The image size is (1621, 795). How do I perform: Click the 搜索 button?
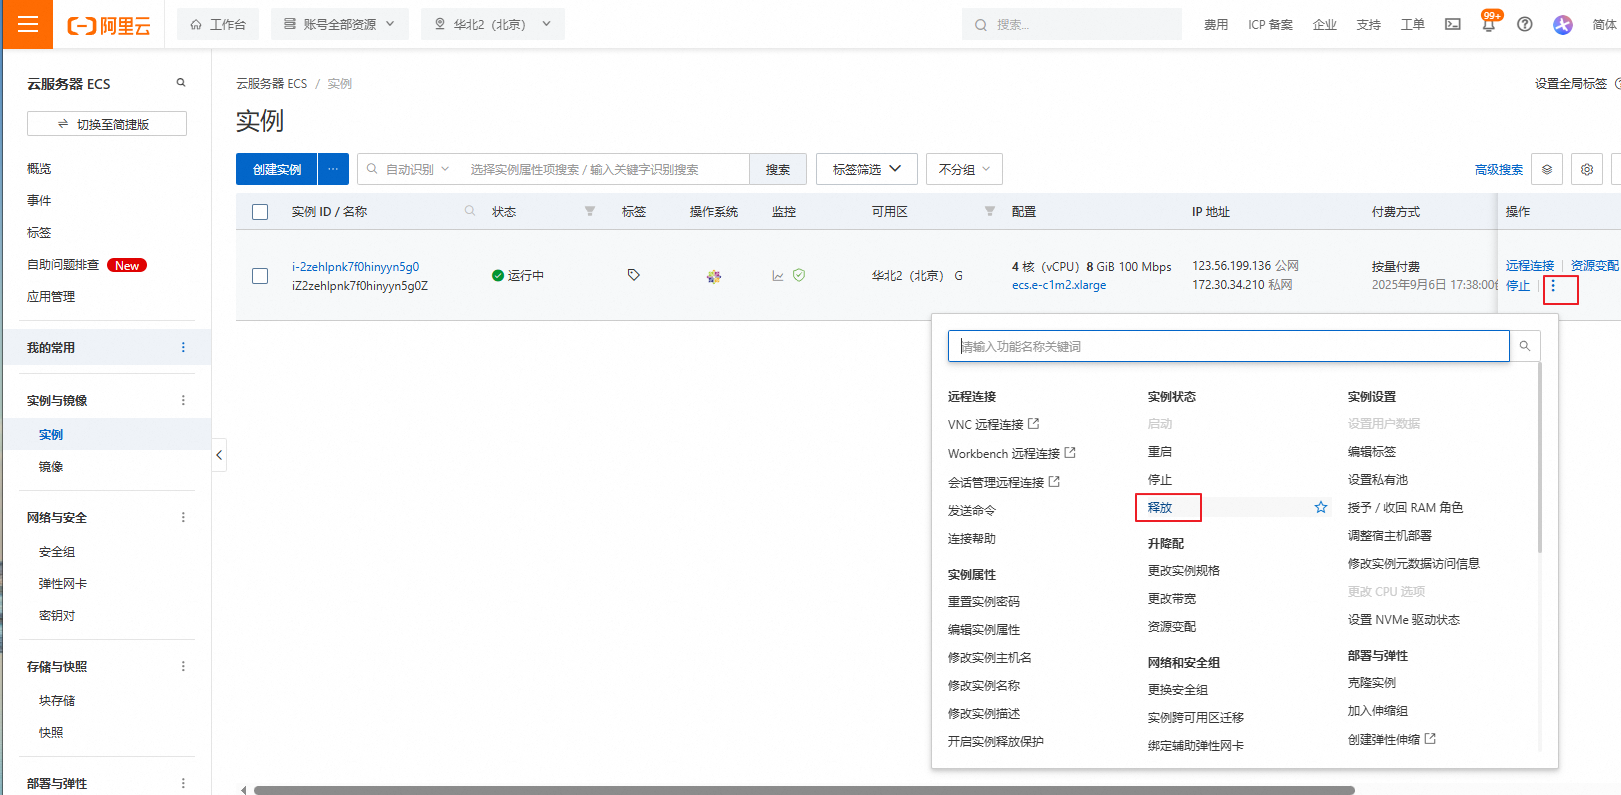click(778, 169)
